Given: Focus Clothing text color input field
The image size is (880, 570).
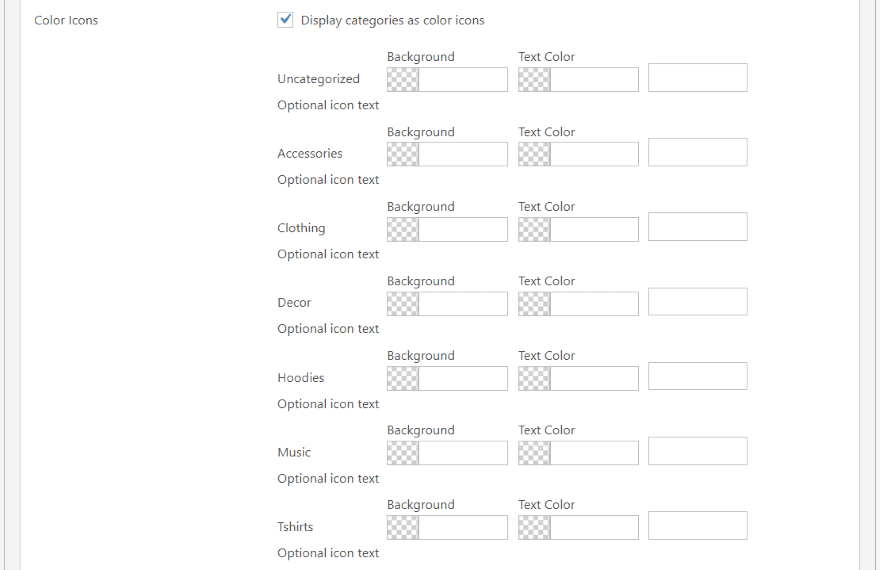Looking at the screenshot, I should [x=594, y=229].
